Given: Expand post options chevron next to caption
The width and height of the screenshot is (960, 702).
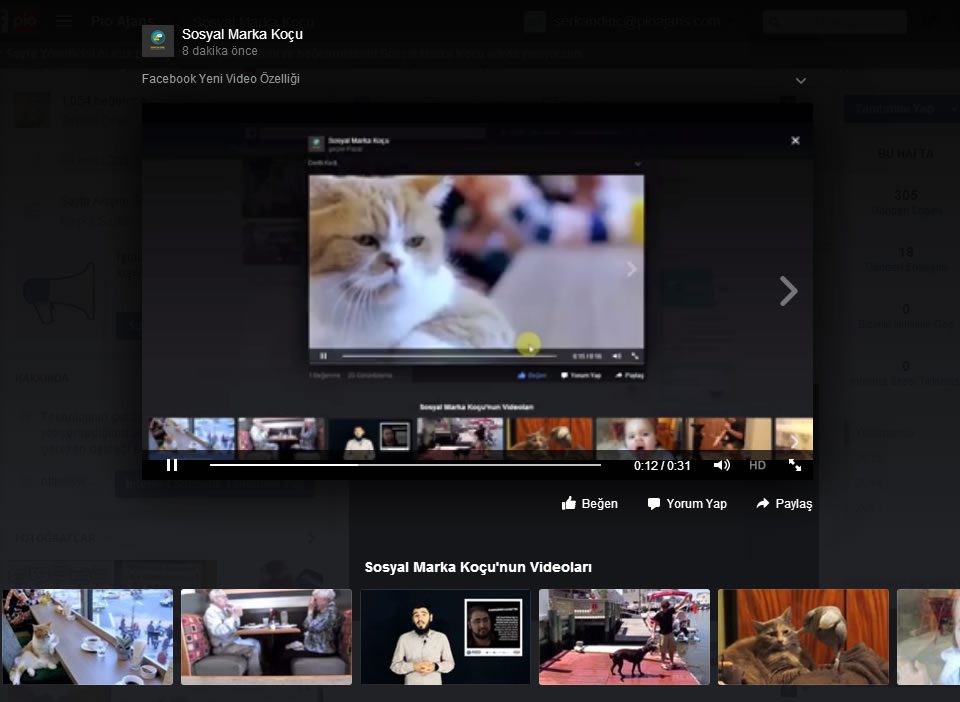Looking at the screenshot, I should [800, 80].
